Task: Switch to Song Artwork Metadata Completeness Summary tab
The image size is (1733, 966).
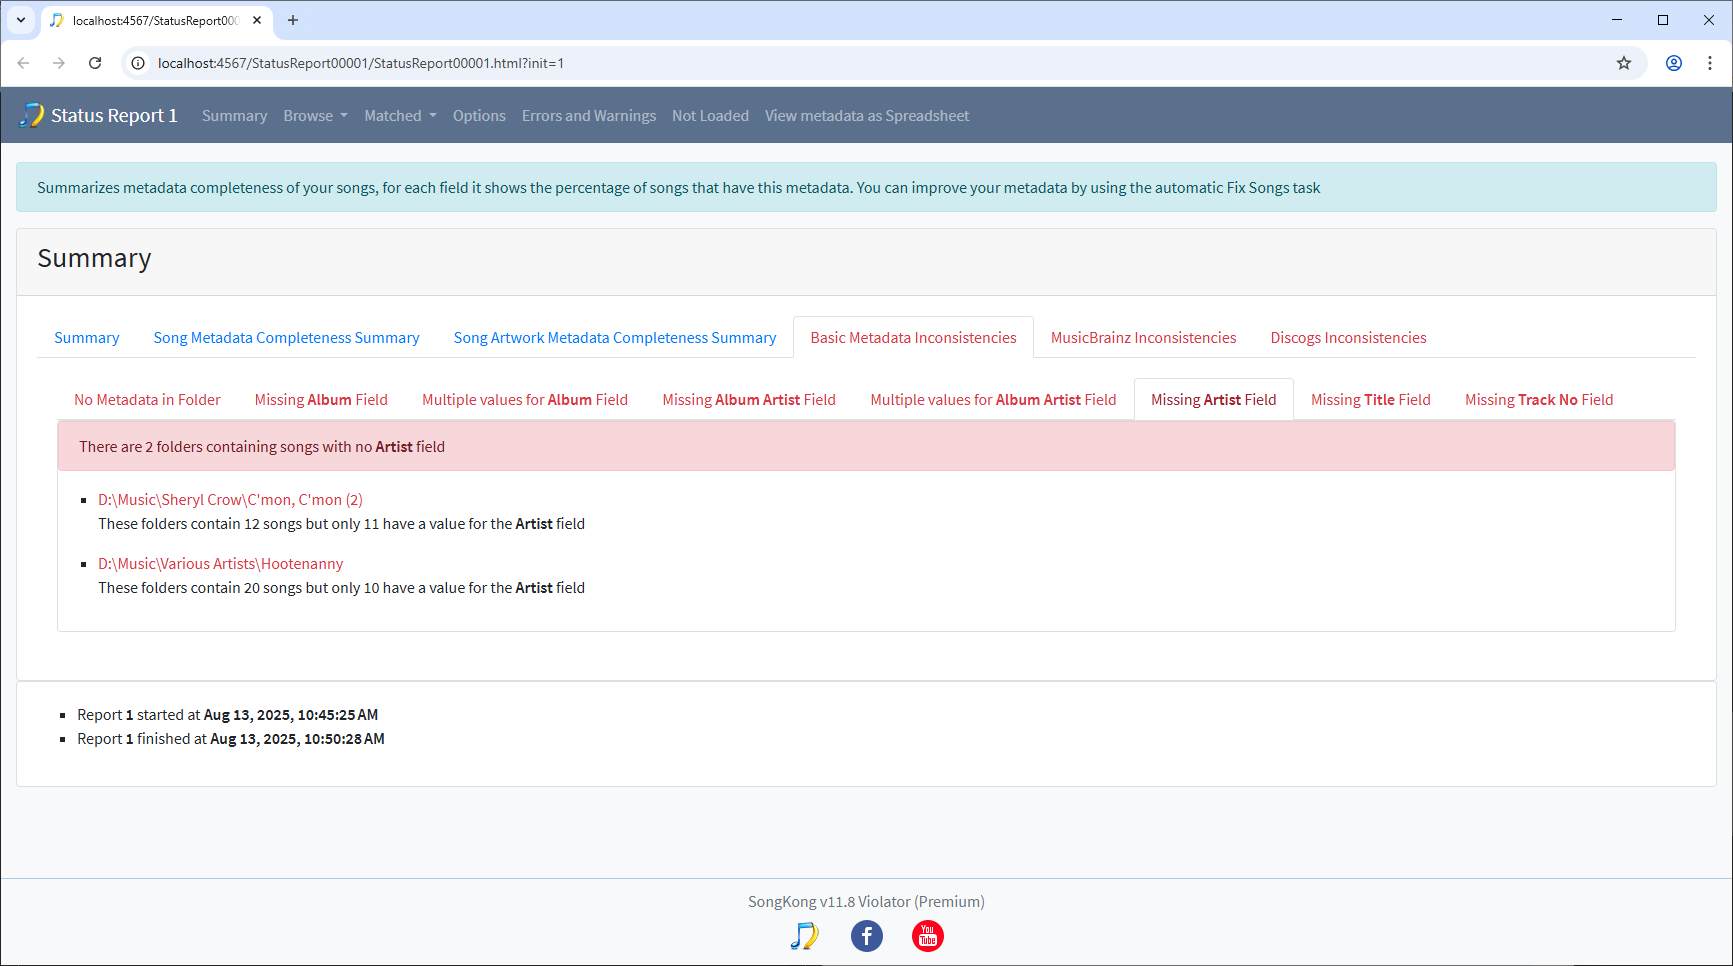Action: pyautogui.click(x=615, y=338)
